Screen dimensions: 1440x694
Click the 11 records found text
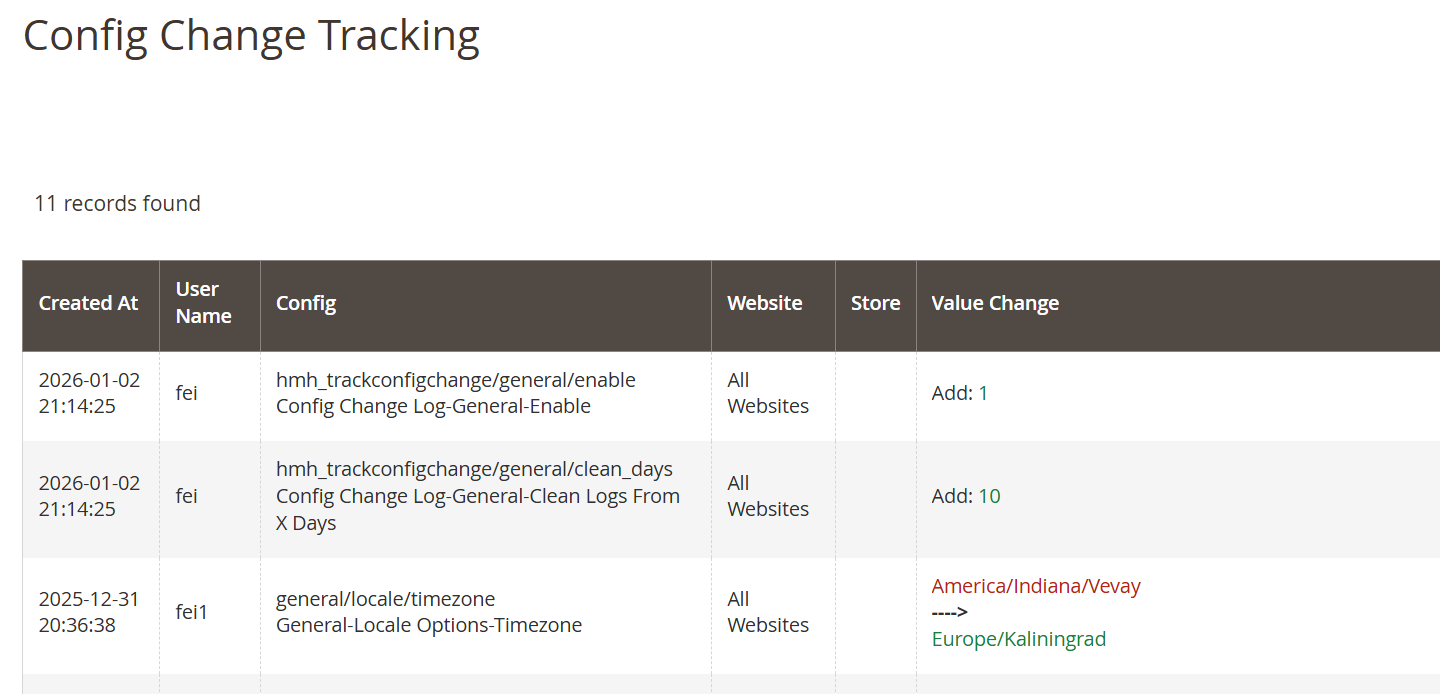[x=117, y=203]
